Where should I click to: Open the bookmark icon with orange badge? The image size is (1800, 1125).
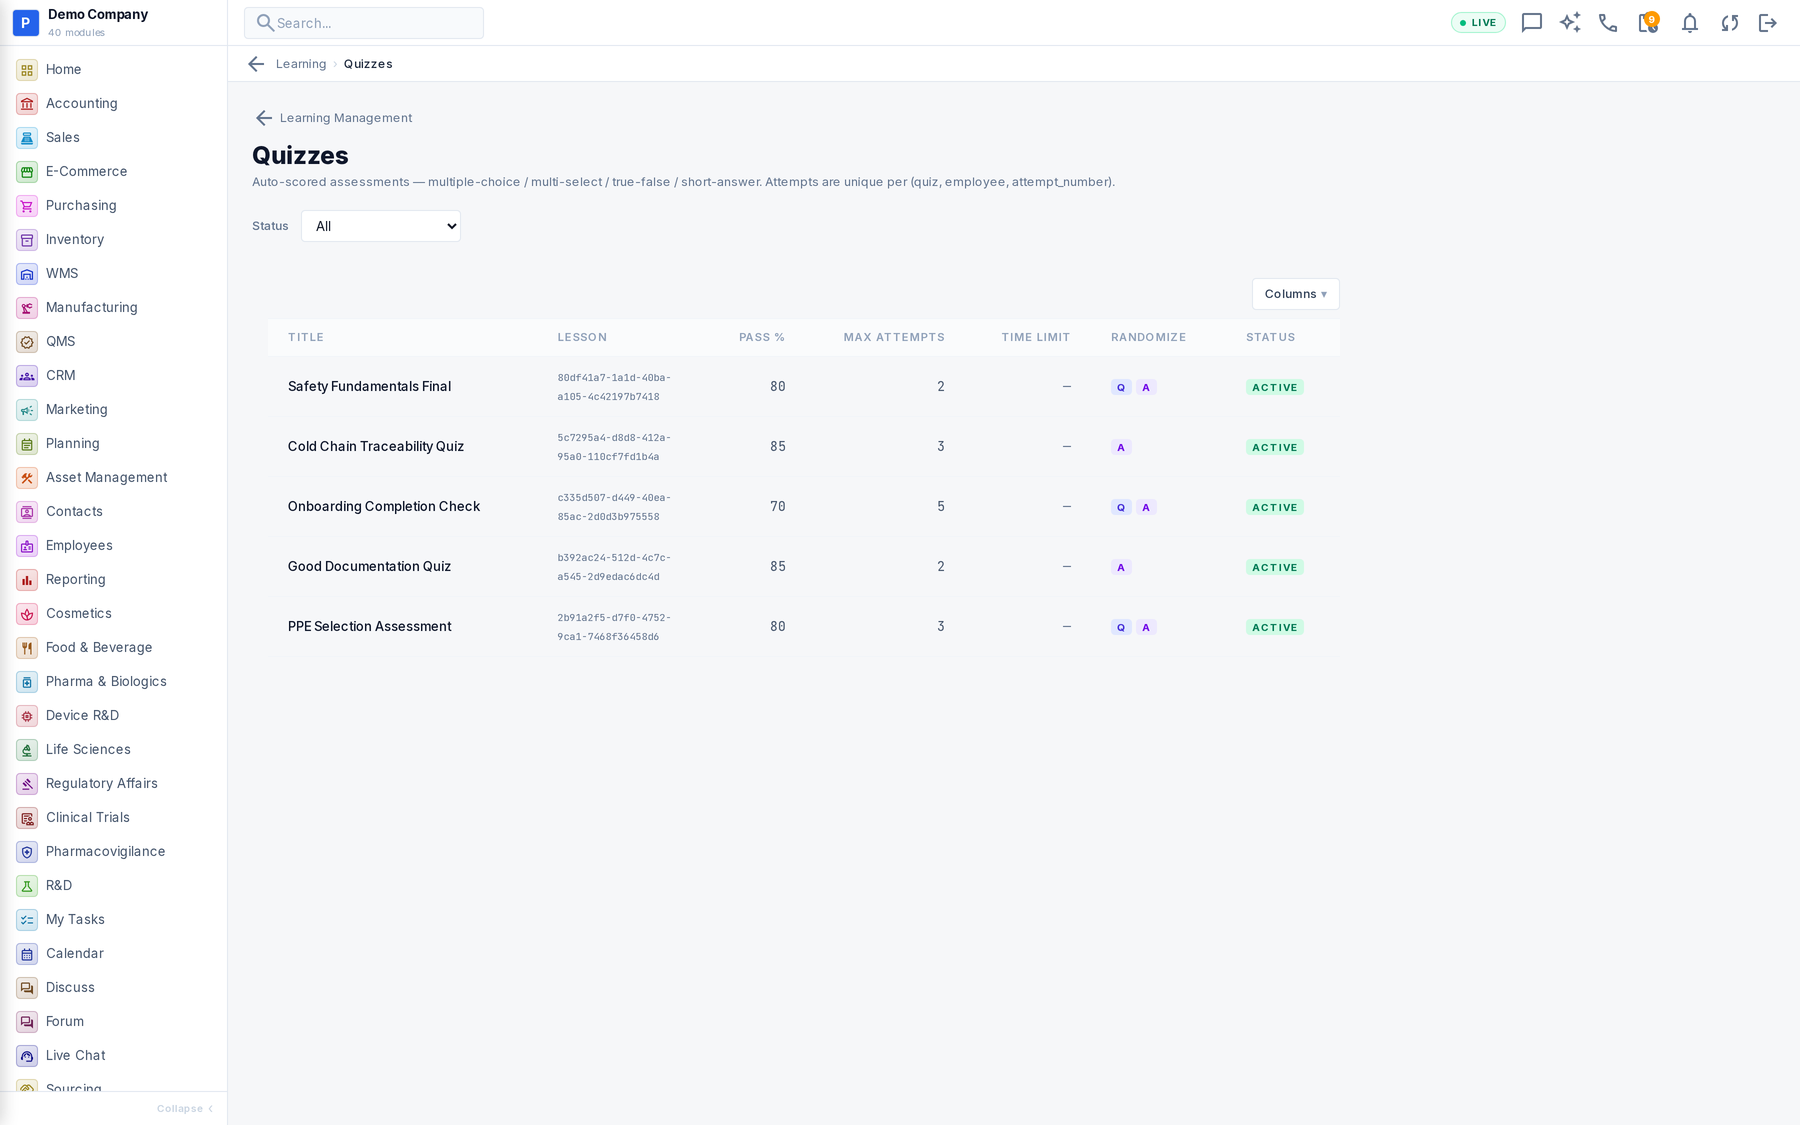tap(1648, 22)
